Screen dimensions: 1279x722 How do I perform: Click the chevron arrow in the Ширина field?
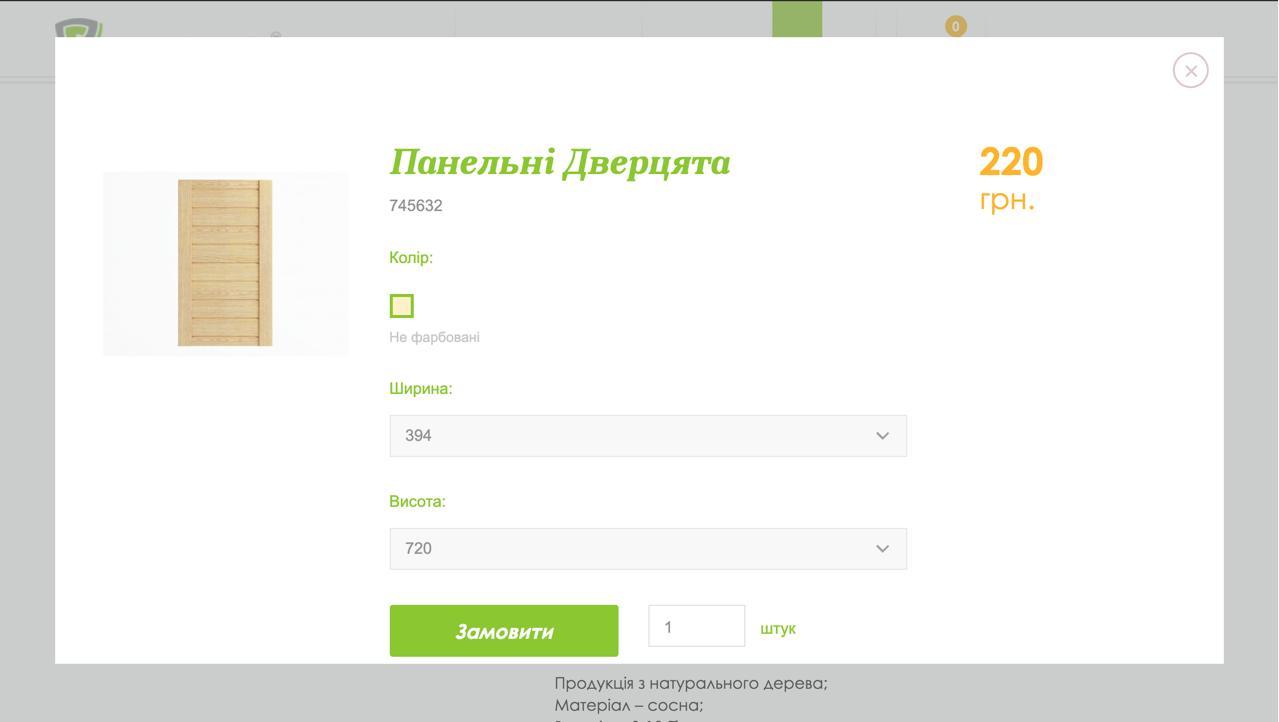(882, 436)
